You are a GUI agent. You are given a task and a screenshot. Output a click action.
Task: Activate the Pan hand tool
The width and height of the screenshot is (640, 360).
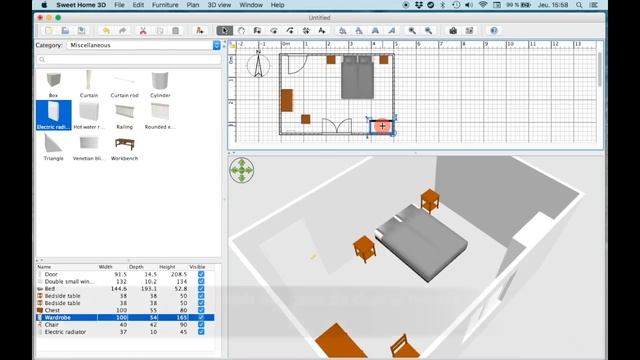(241, 31)
